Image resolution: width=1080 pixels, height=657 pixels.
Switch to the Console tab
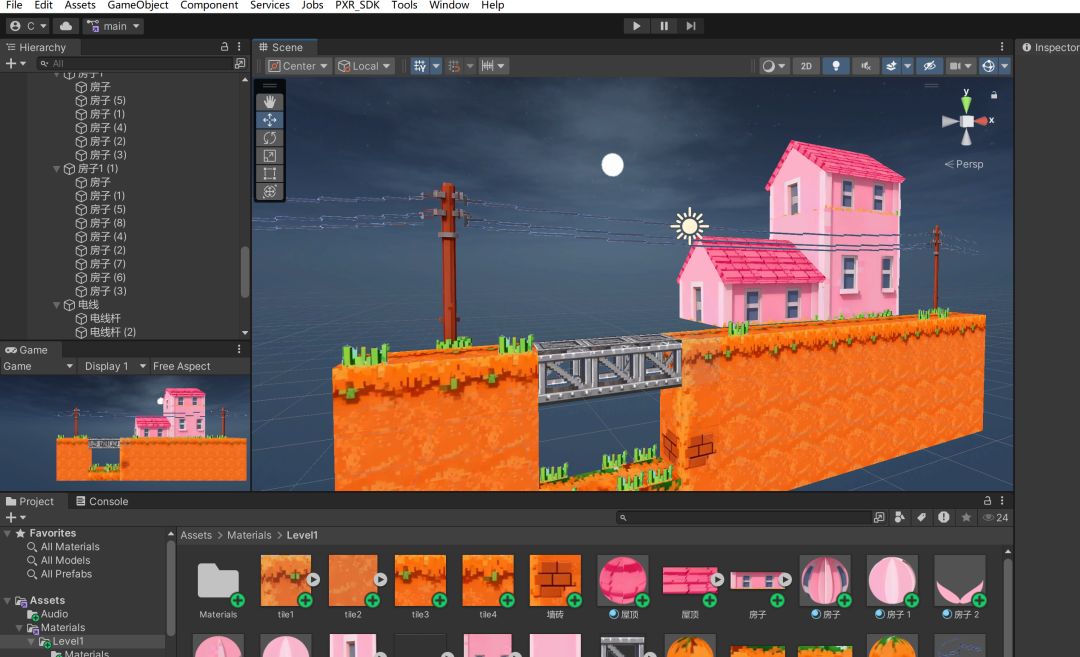pyautogui.click(x=101, y=501)
